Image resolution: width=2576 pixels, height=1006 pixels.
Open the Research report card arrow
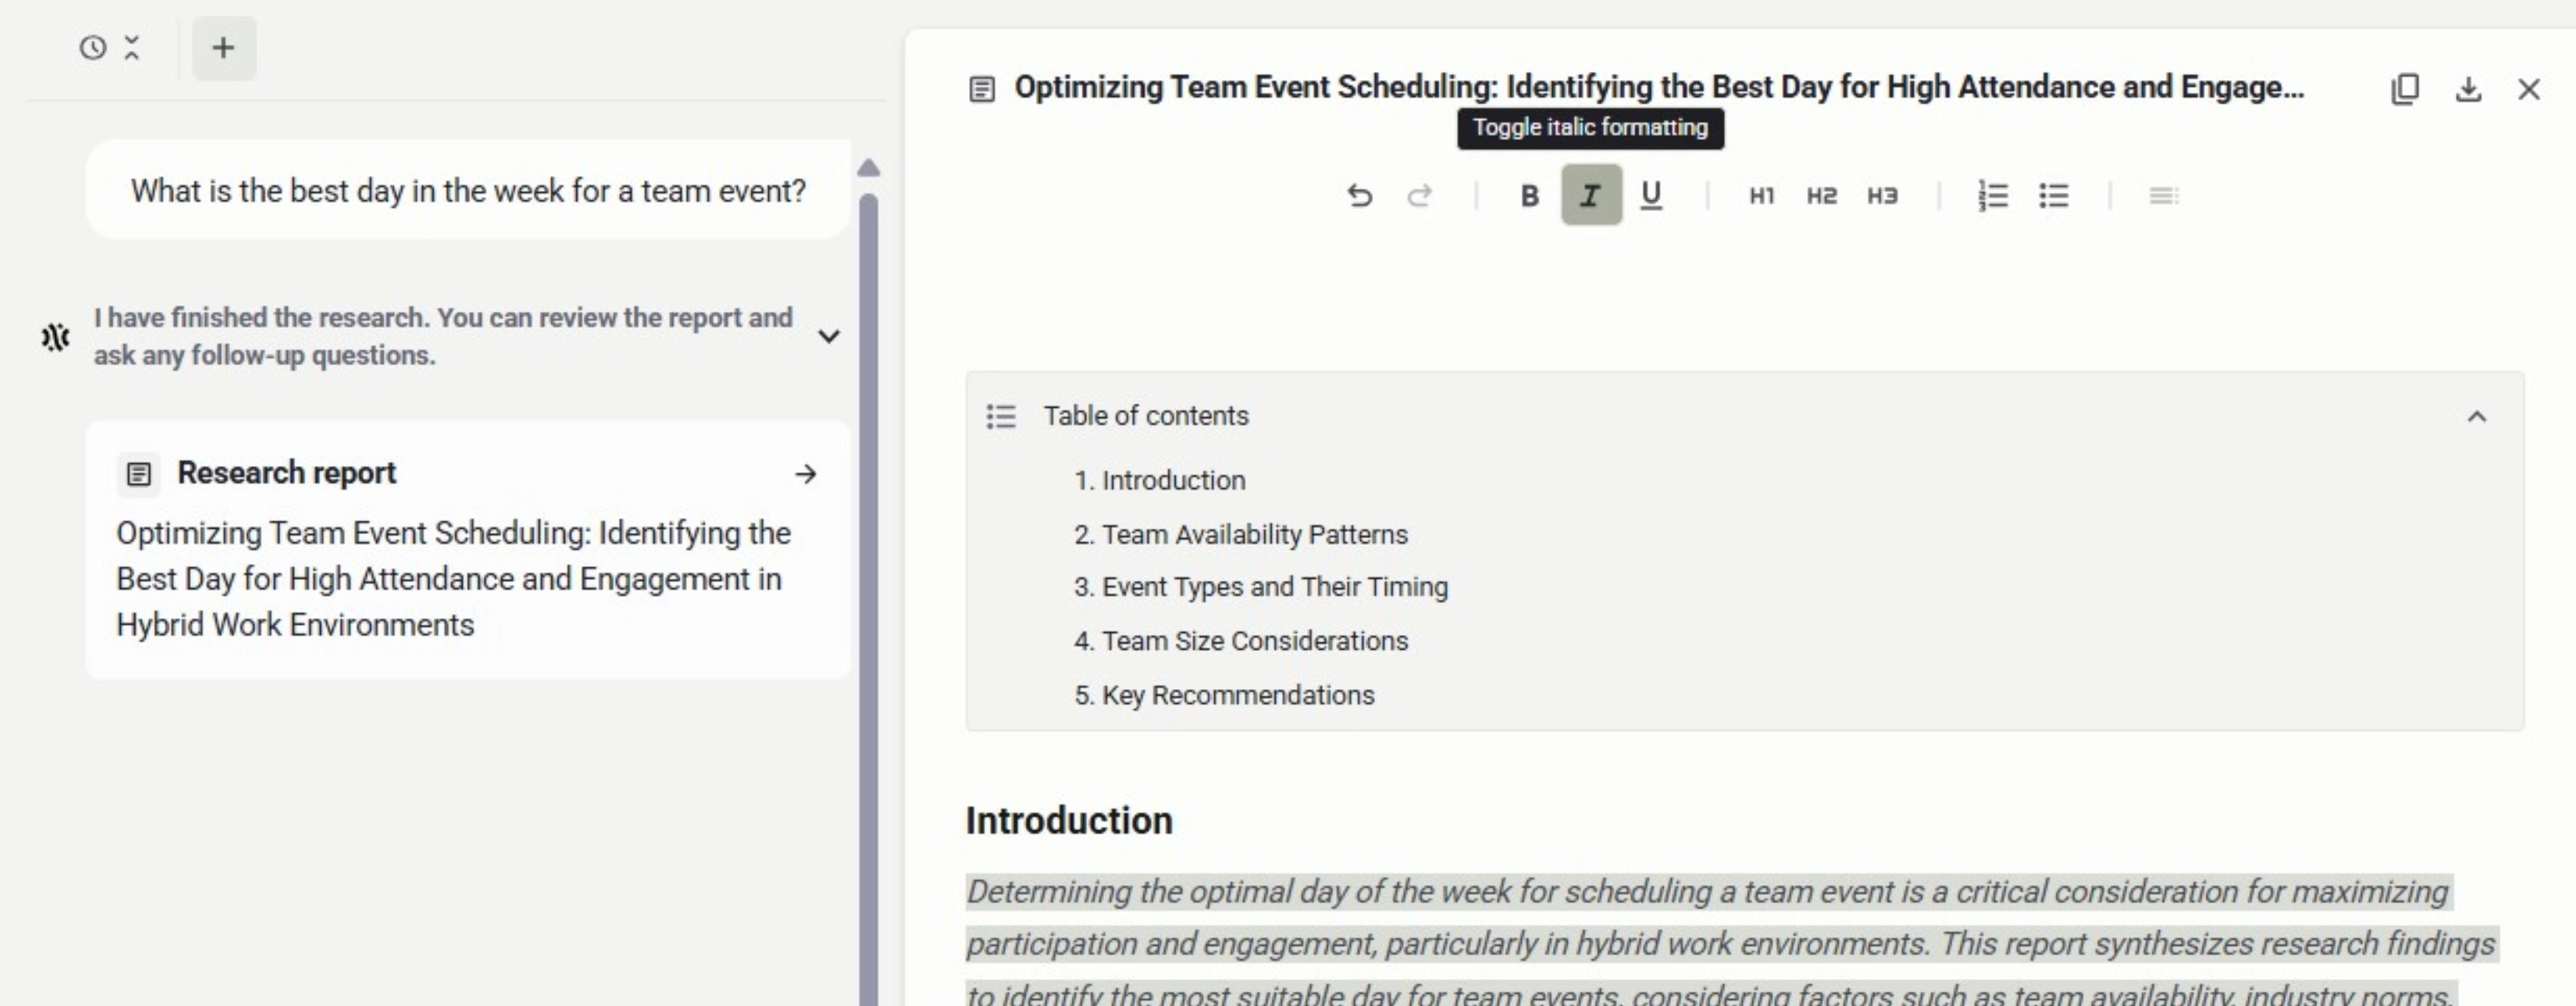pyautogui.click(x=805, y=474)
